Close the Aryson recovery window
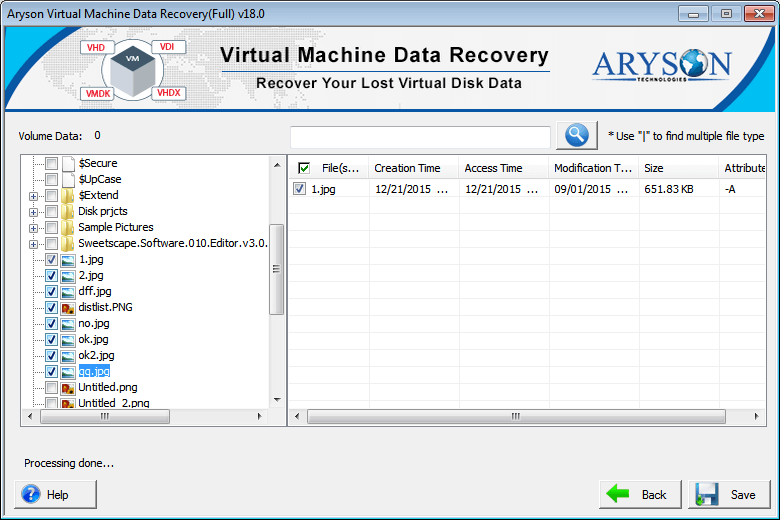Screen dimensions: 780x520 pos(759,14)
